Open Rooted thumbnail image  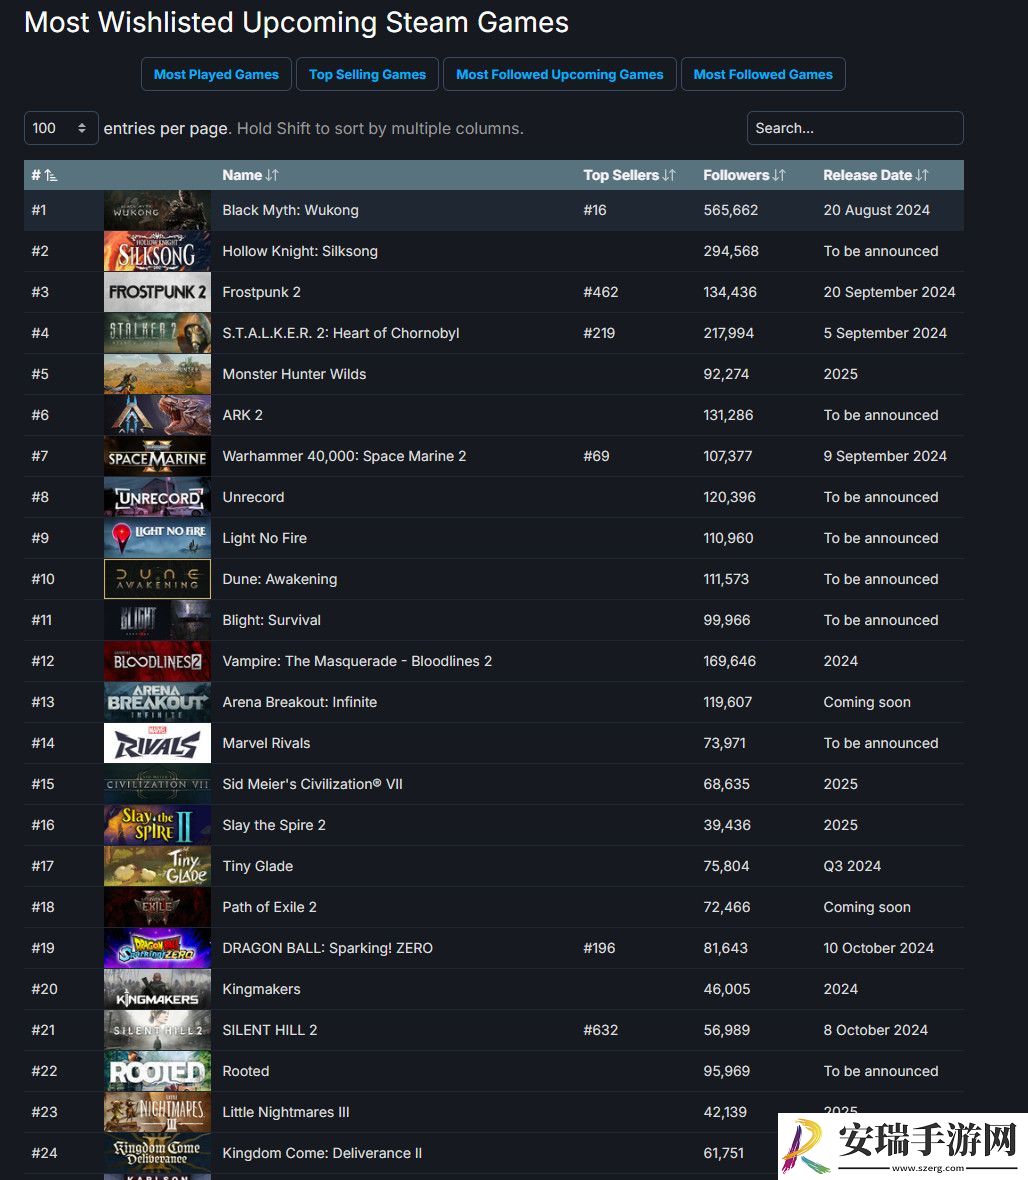tap(157, 1072)
